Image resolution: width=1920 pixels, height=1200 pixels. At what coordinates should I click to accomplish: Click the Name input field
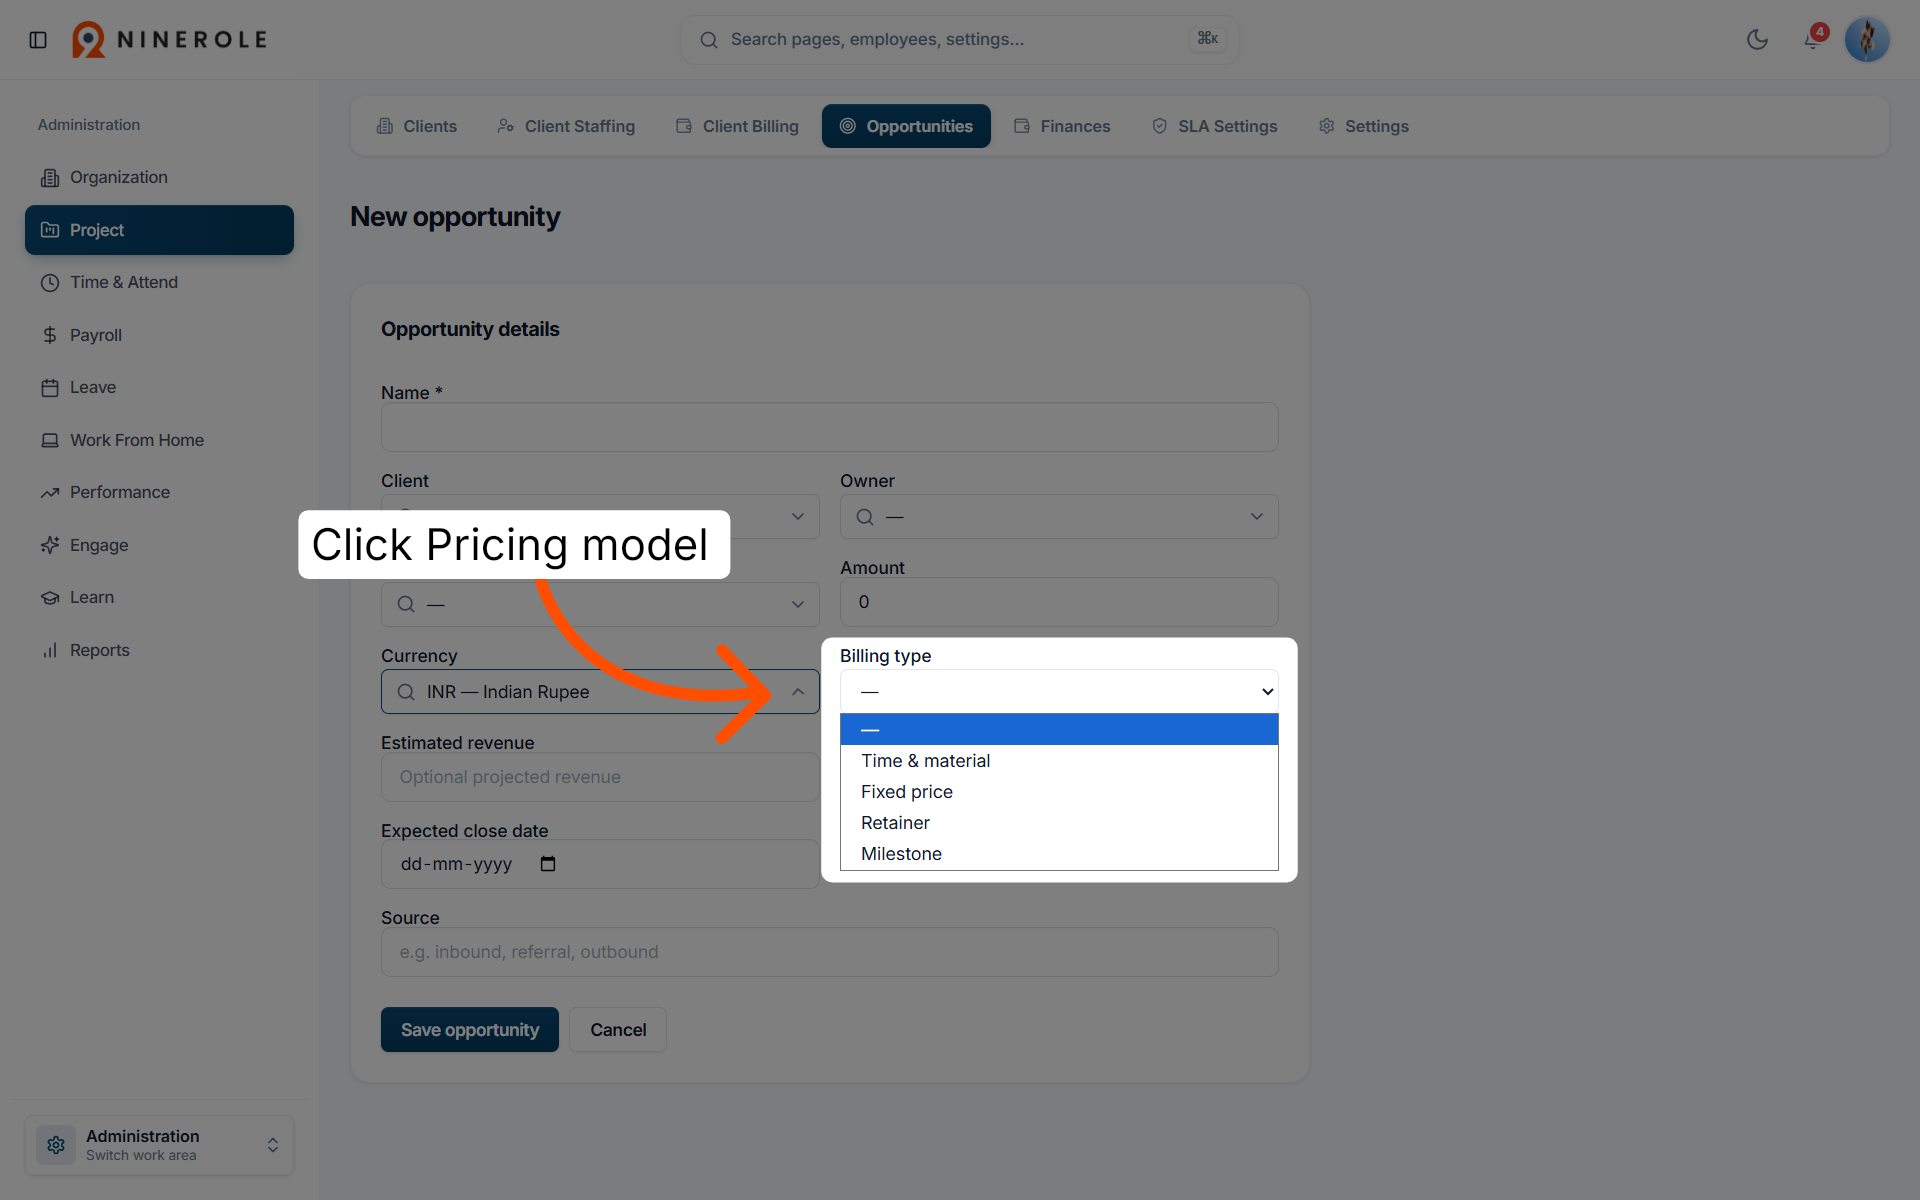pos(829,427)
